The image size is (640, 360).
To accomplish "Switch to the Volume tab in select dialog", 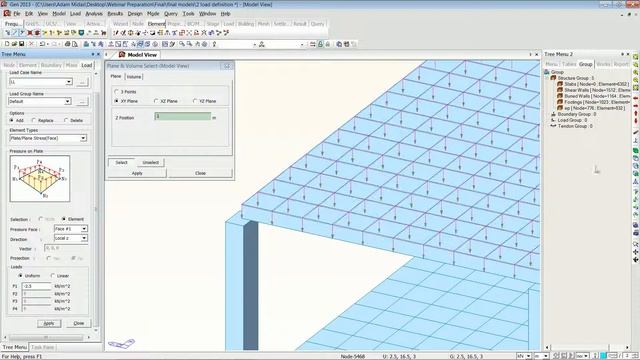I will click(134, 77).
